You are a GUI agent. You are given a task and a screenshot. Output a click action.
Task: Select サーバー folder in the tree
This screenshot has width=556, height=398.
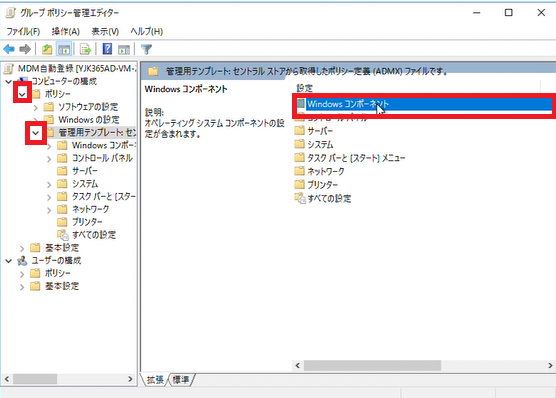(x=85, y=171)
